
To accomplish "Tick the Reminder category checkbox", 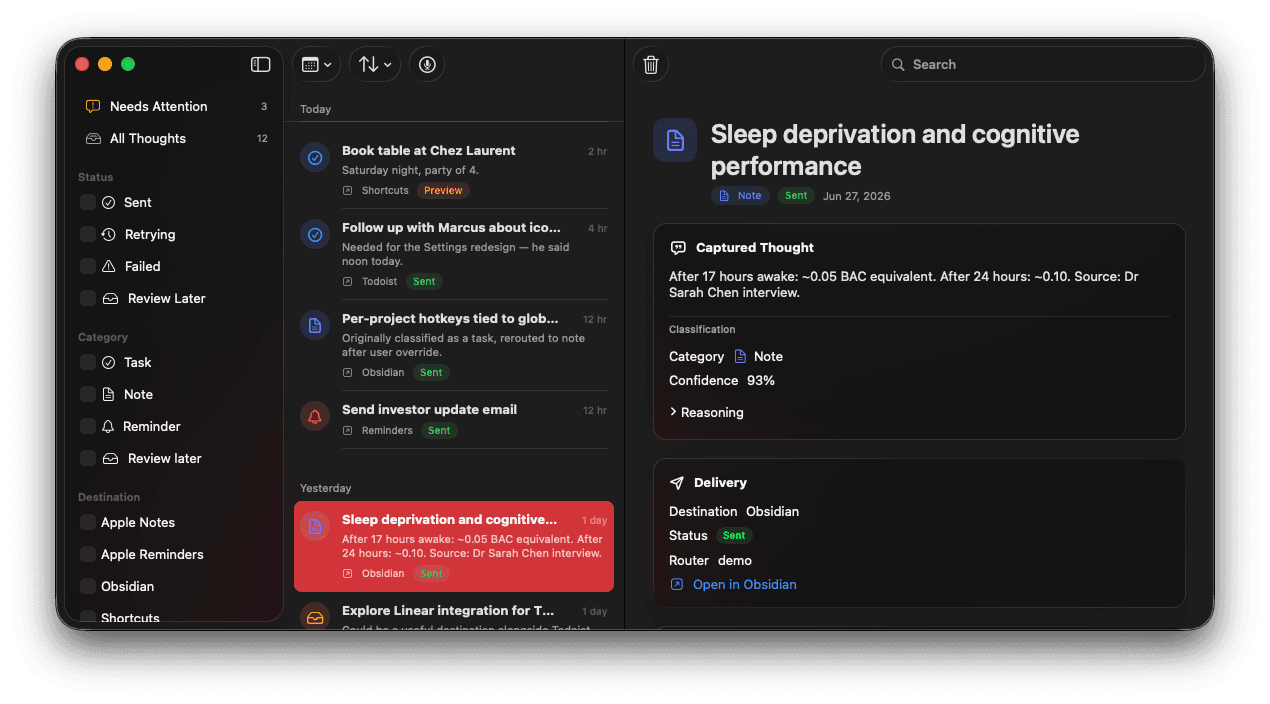I will pyautogui.click(x=88, y=426).
